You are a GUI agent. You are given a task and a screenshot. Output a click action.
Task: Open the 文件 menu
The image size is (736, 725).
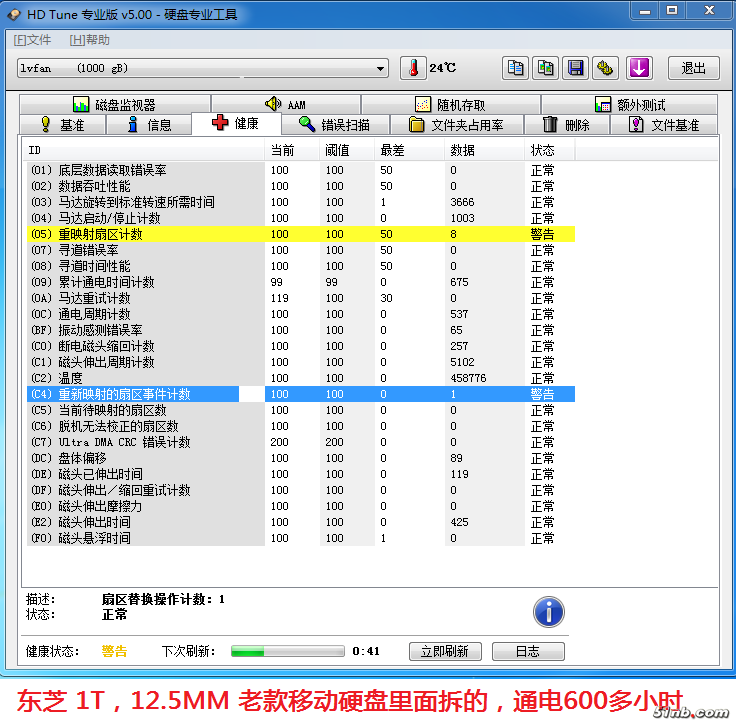pyautogui.click(x=33, y=40)
